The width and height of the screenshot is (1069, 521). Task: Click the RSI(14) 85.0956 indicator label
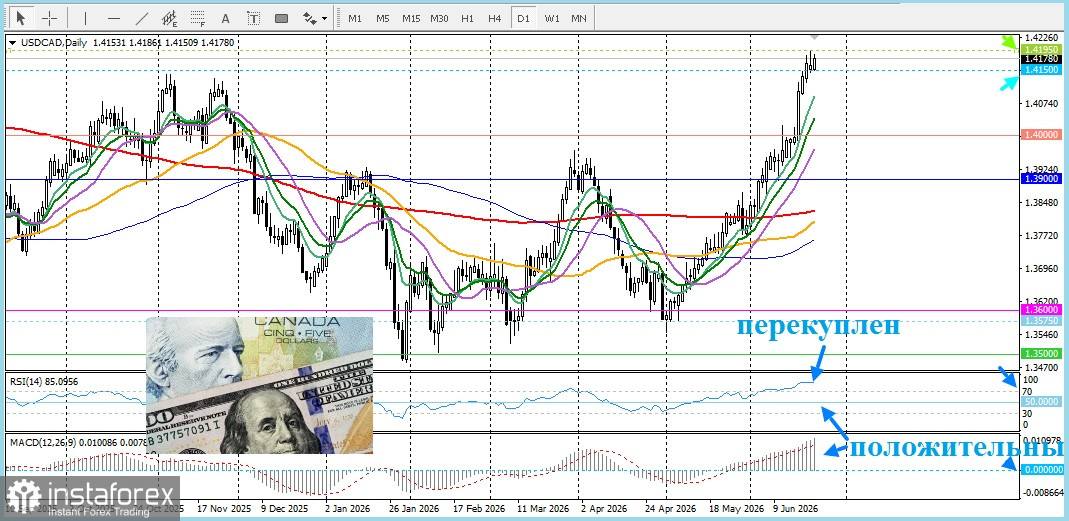[44, 381]
